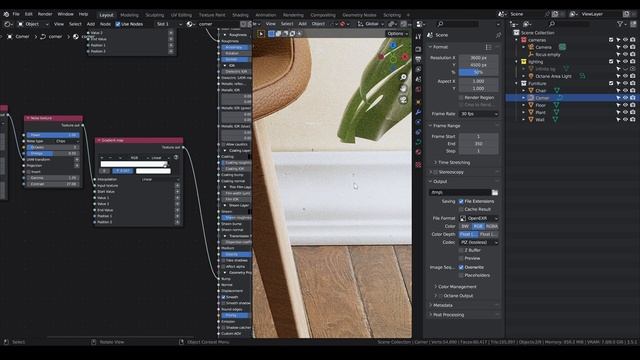The height and width of the screenshot is (360, 640).
Task: Click the viewport pan hand icon
Action: [x=403, y=89]
